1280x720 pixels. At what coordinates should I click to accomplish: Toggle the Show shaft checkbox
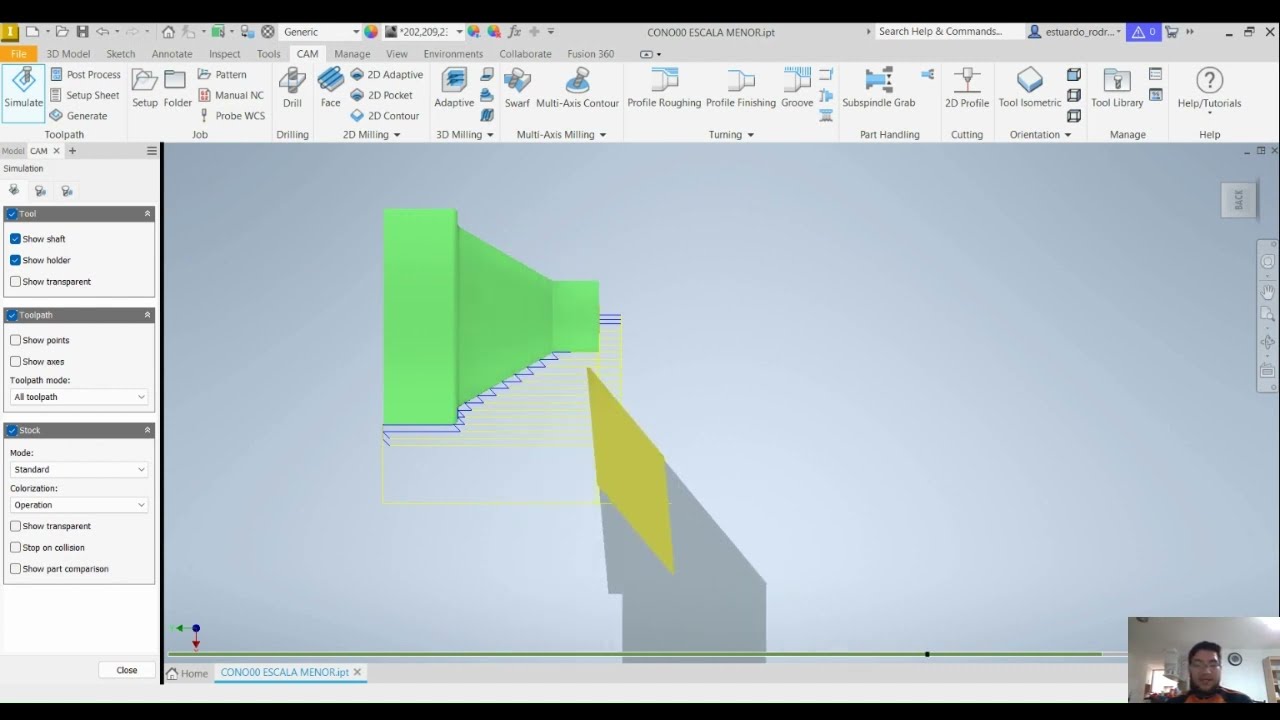(15, 239)
